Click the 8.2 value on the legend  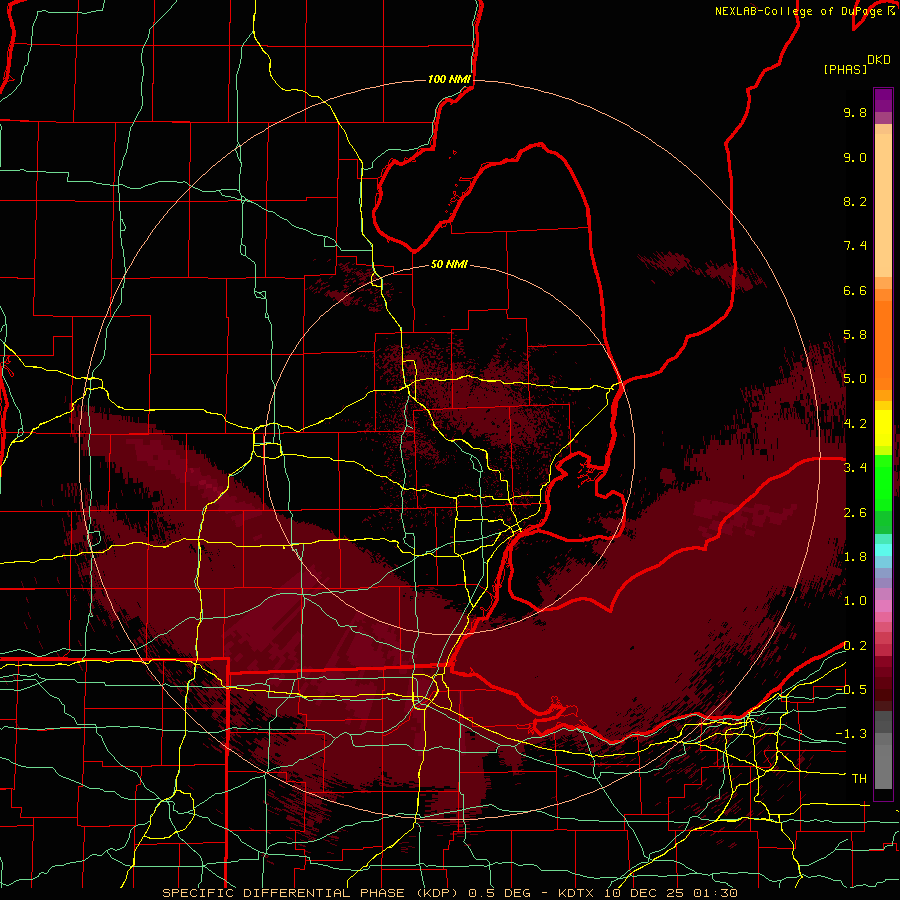point(855,201)
